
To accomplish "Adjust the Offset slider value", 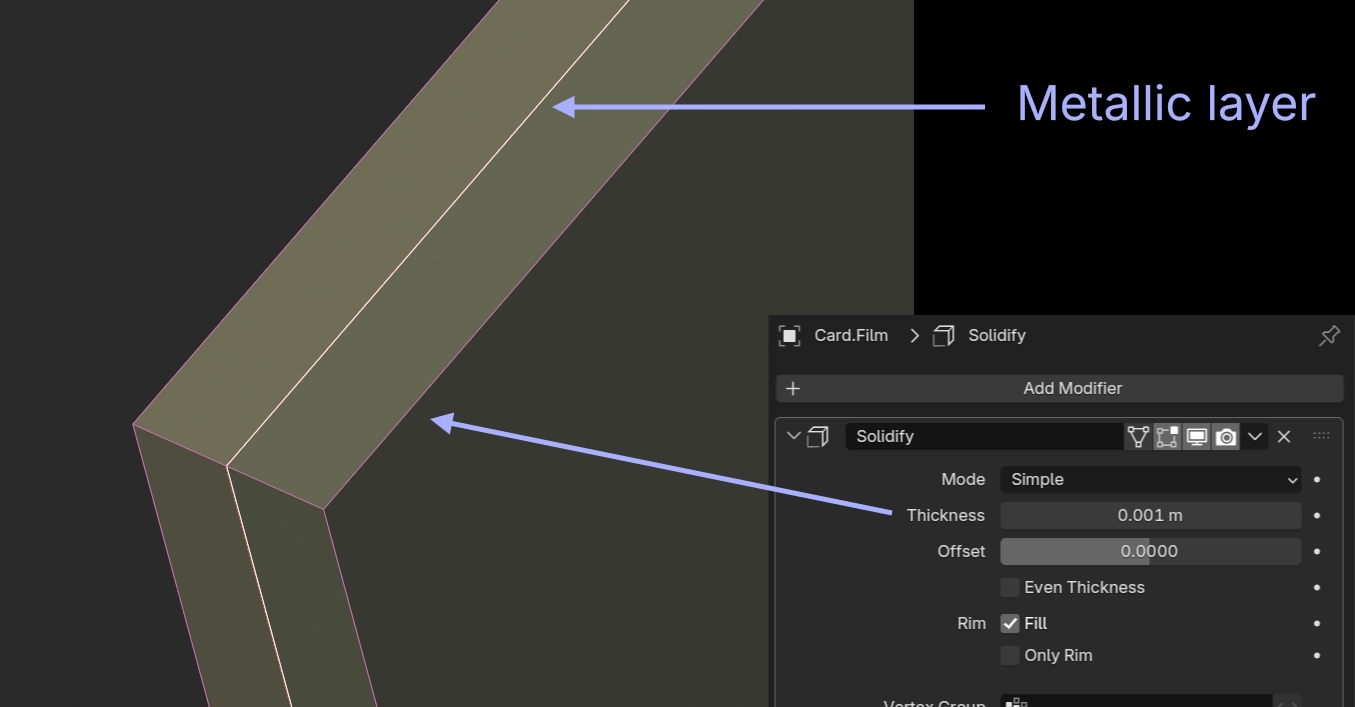I will [x=1148, y=551].
